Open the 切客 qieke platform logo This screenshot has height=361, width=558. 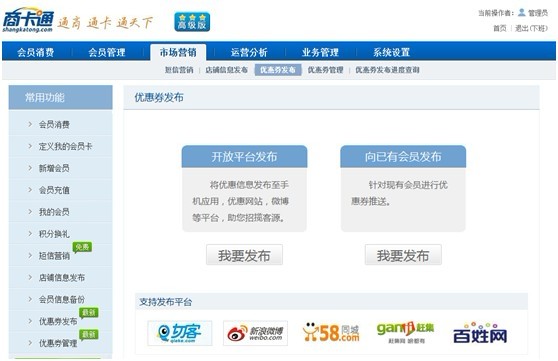point(180,333)
